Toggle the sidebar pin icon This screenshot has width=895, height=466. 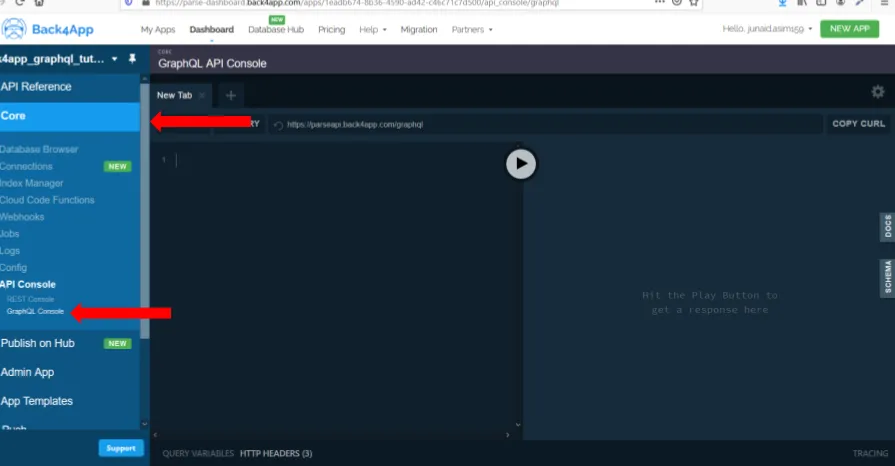[x=132, y=59]
